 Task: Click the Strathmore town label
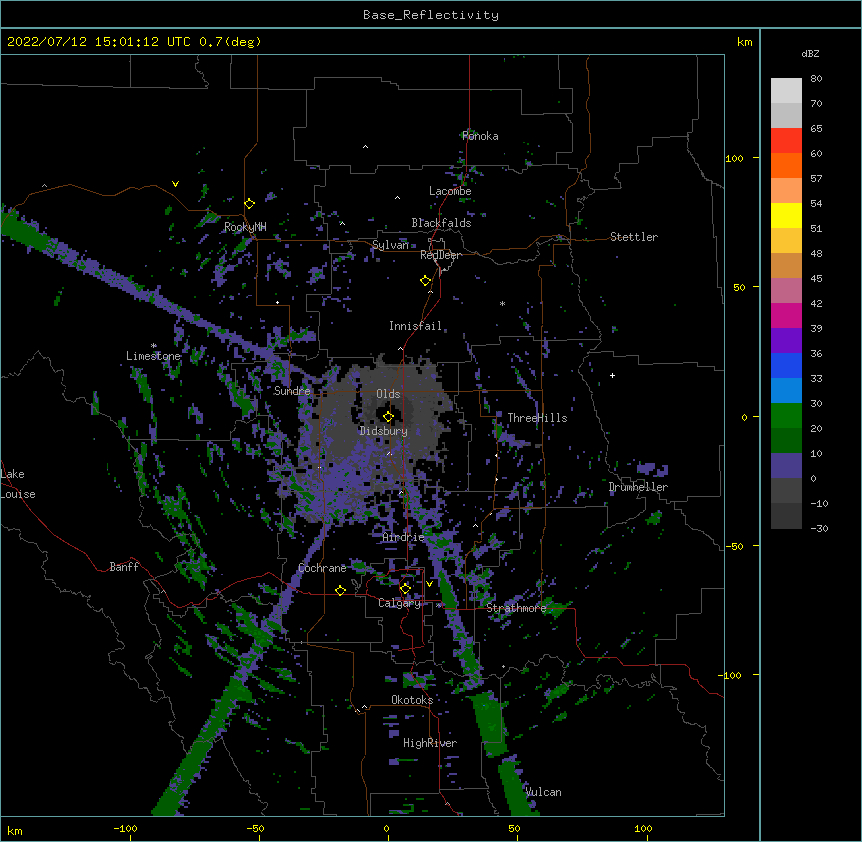[x=516, y=608]
